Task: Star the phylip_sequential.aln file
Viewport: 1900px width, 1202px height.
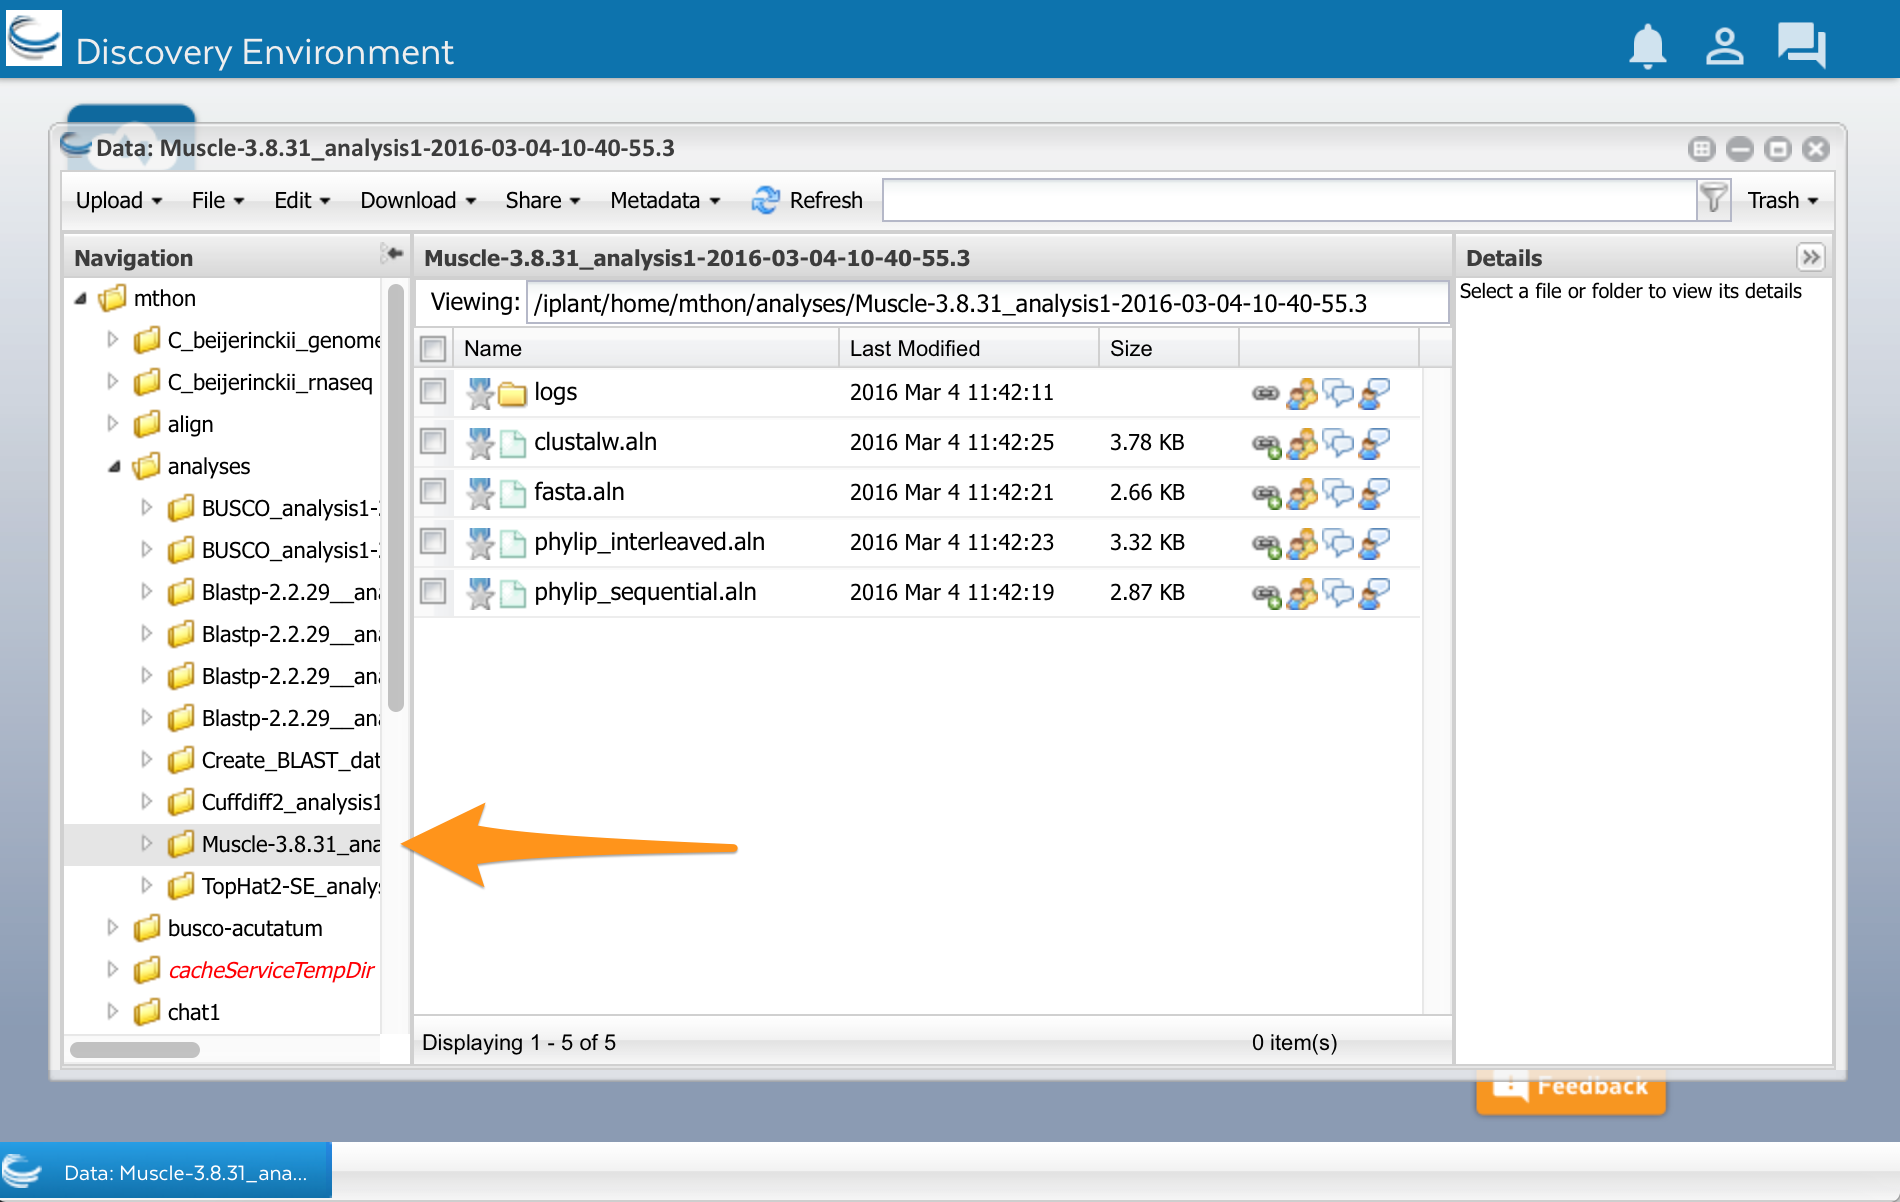Action: point(480,593)
